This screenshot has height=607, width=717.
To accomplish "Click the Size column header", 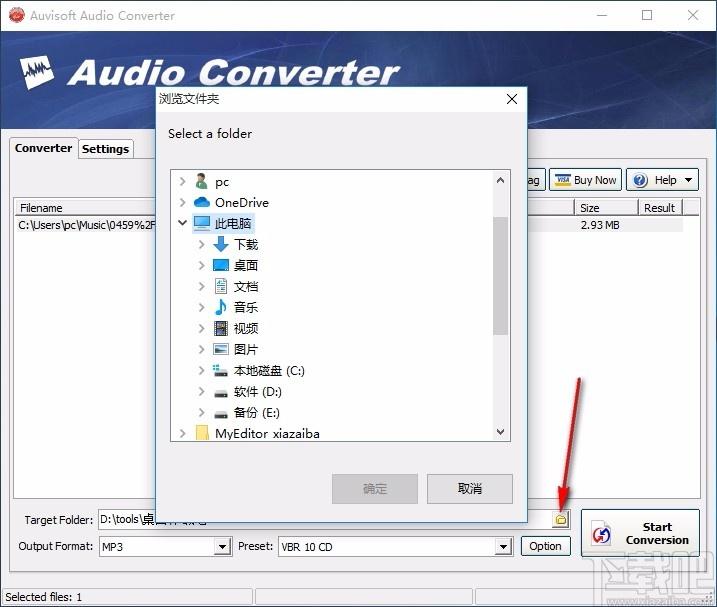I will pos(606,208).
